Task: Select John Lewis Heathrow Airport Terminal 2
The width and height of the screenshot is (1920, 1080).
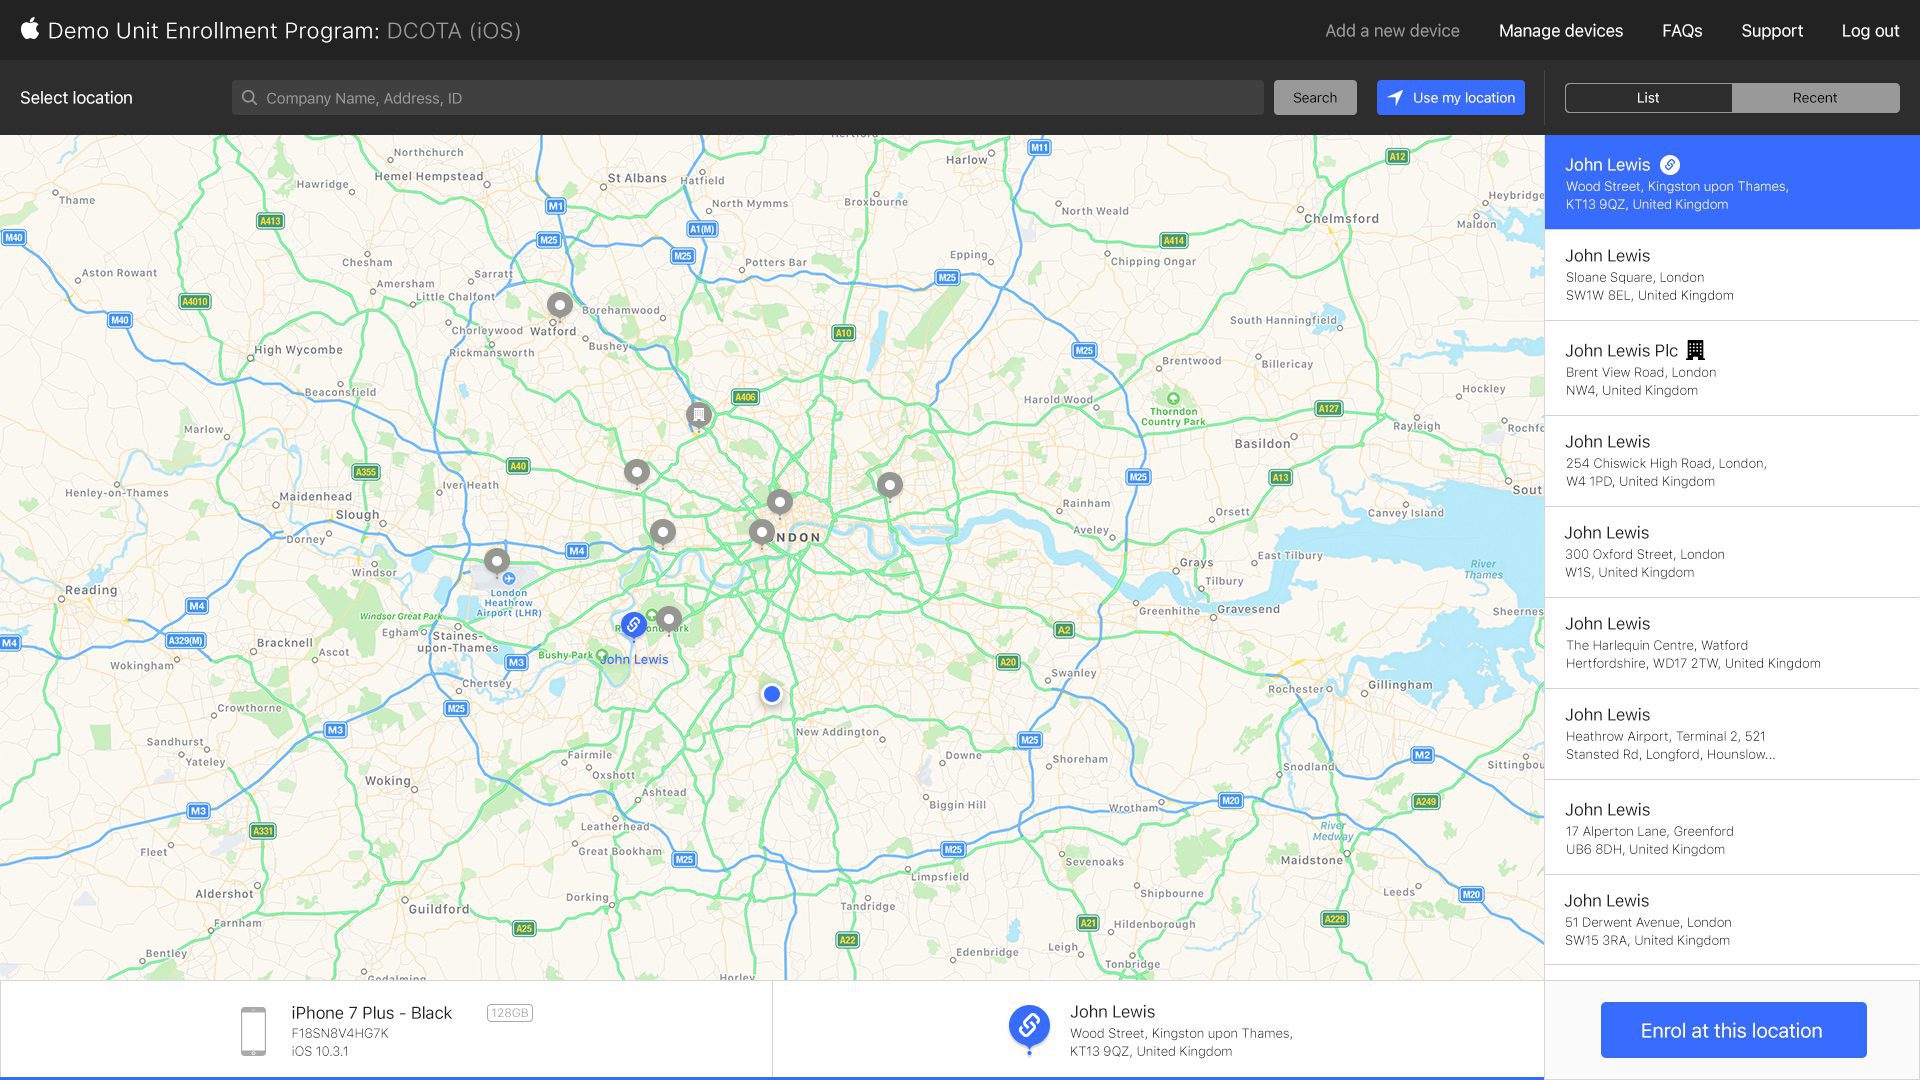Action: click(x=1732, y=734)
